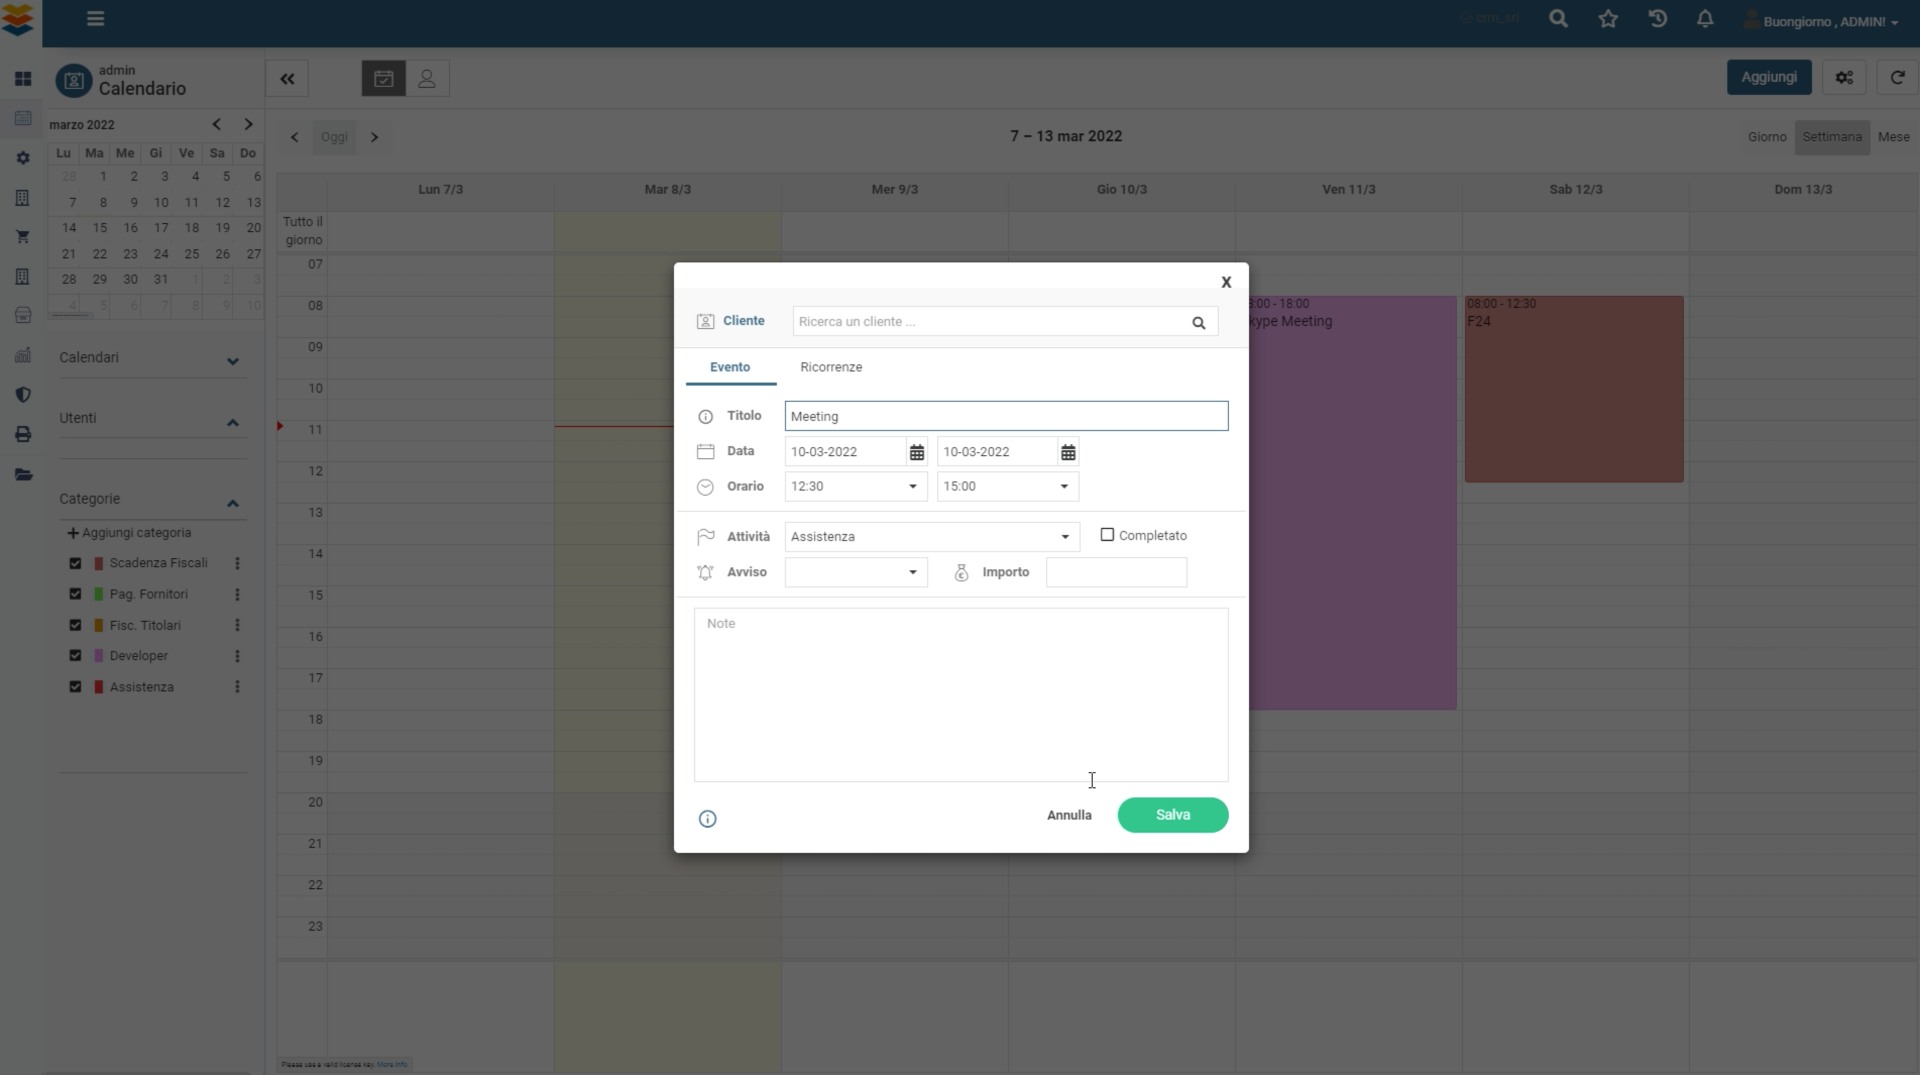Click the client search magnifier icon

tap(1198, 322)
